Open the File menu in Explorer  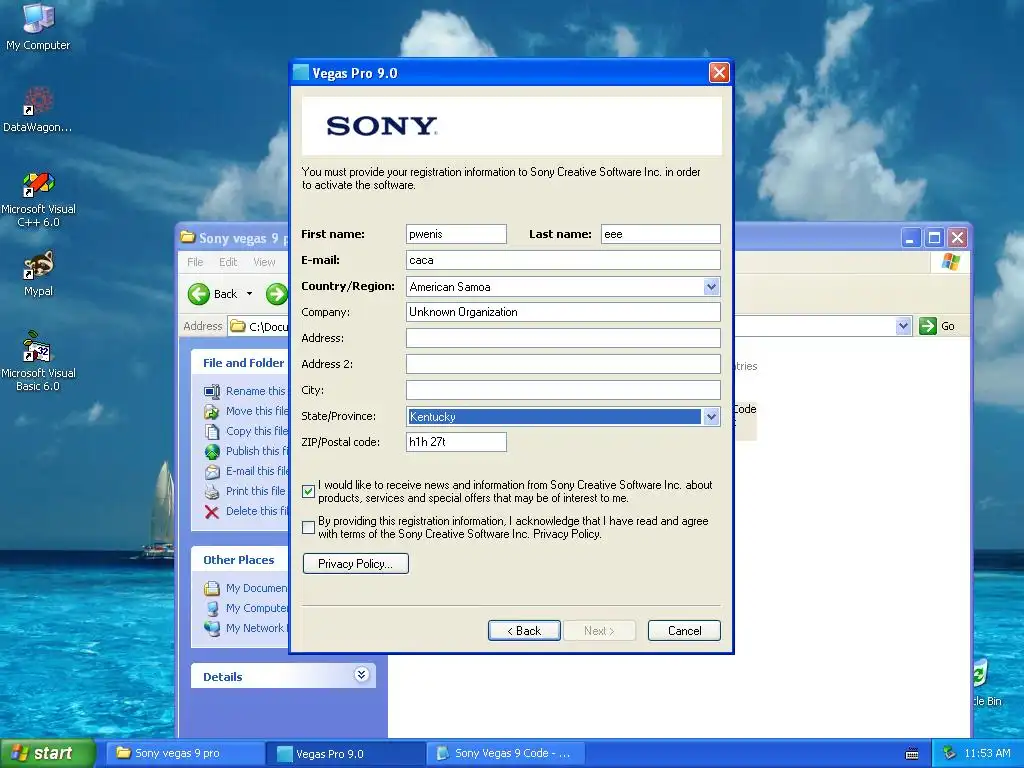(195, 262)
